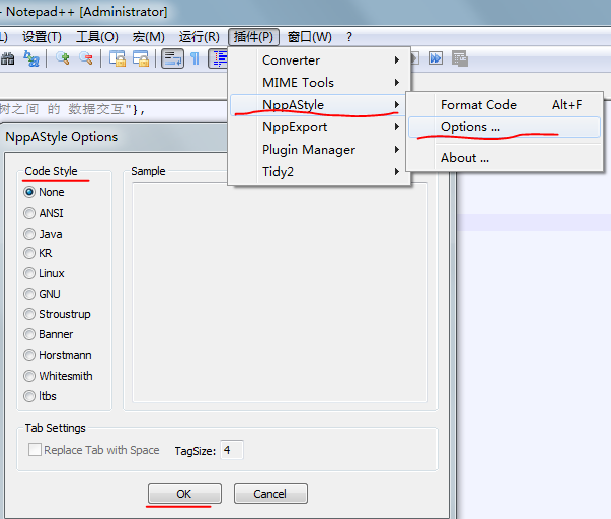Viewport: 611px width, 519px height.
Task: Enable Replace Tab with Space checkbox
Action: [94, 450]
